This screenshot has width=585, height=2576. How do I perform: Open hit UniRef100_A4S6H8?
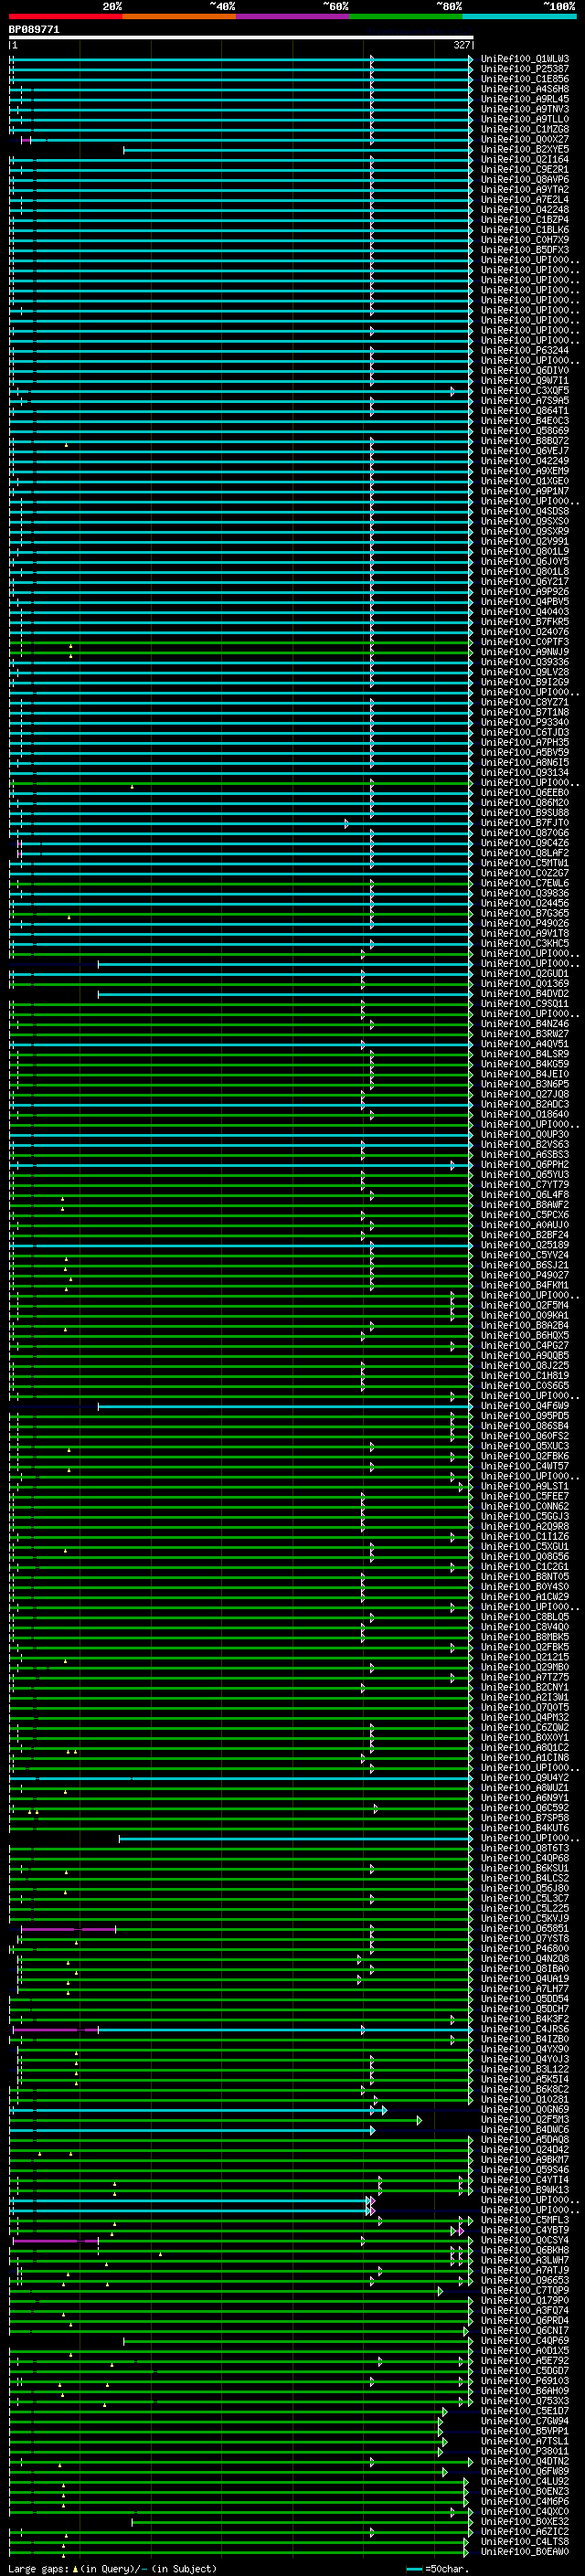click(x=524, y=89)
